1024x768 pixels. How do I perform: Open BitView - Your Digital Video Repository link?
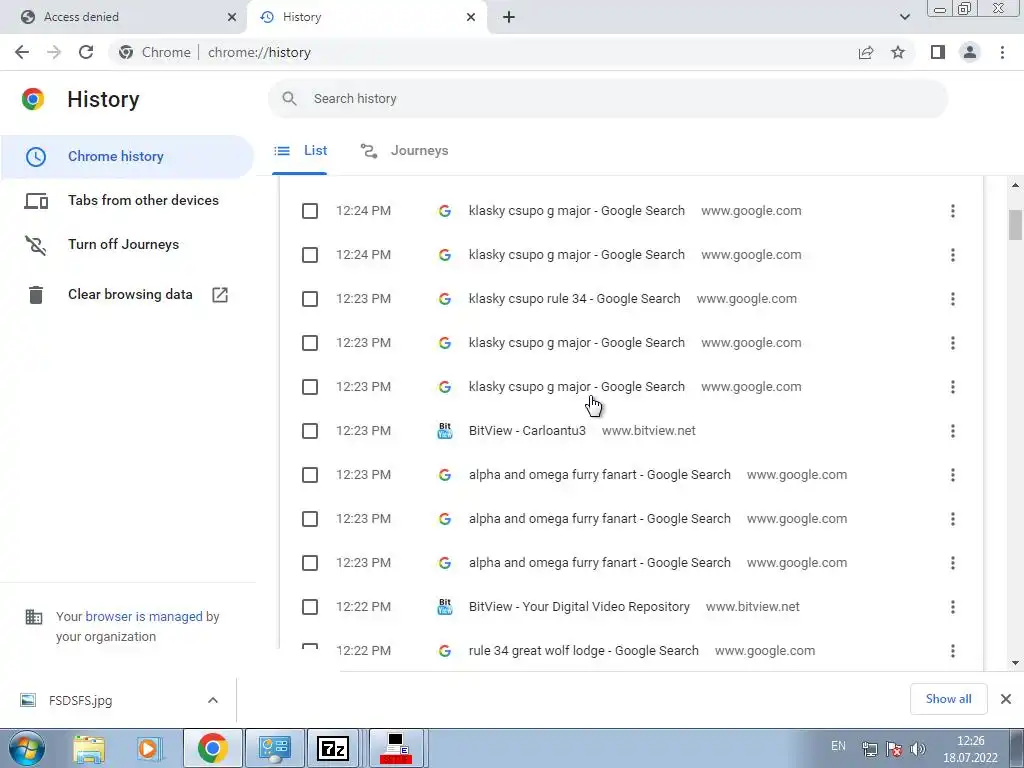pyautogui.click(x=579, y=607)
